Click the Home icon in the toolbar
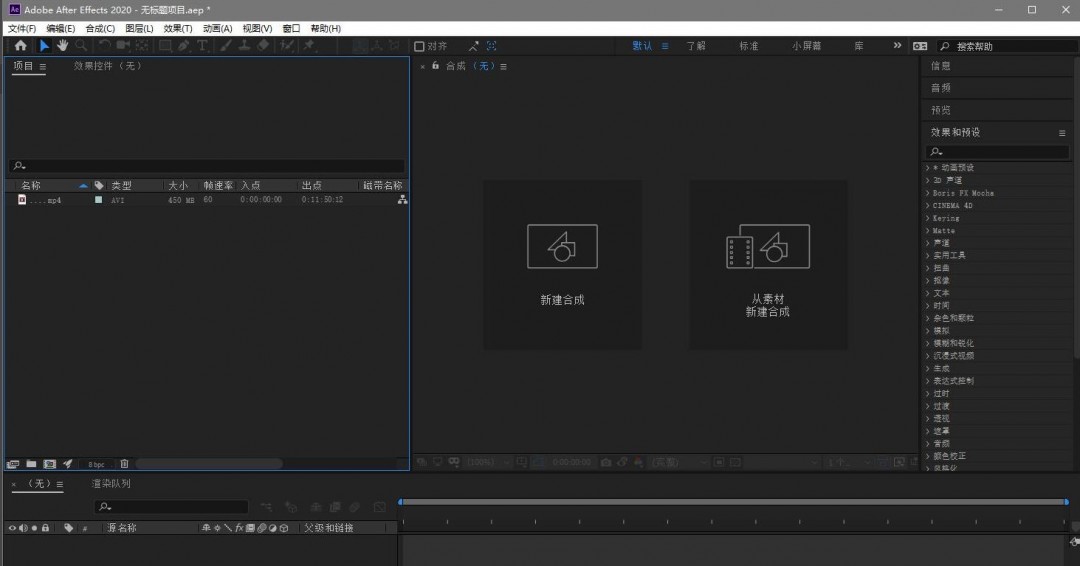Viewport: 1080px width, 566px height. tap(20, 46)
